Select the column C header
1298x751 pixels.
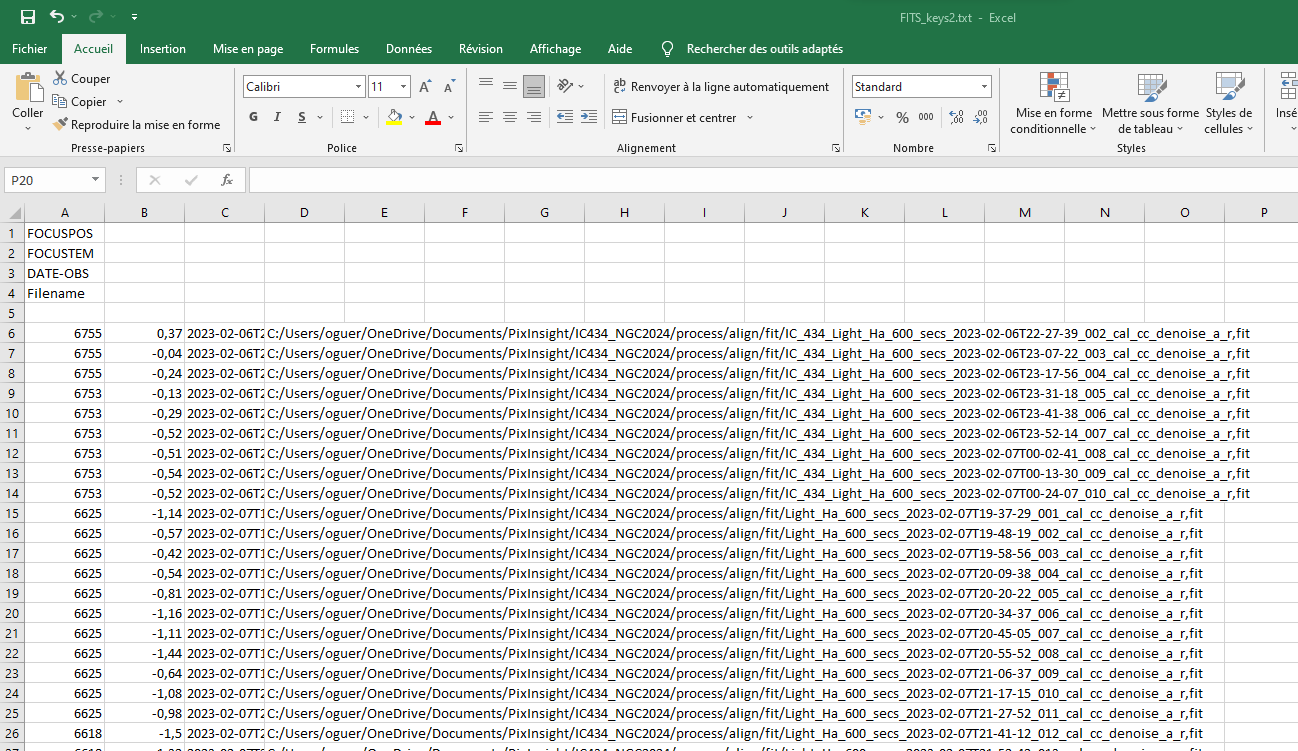(x=224, y=213)
